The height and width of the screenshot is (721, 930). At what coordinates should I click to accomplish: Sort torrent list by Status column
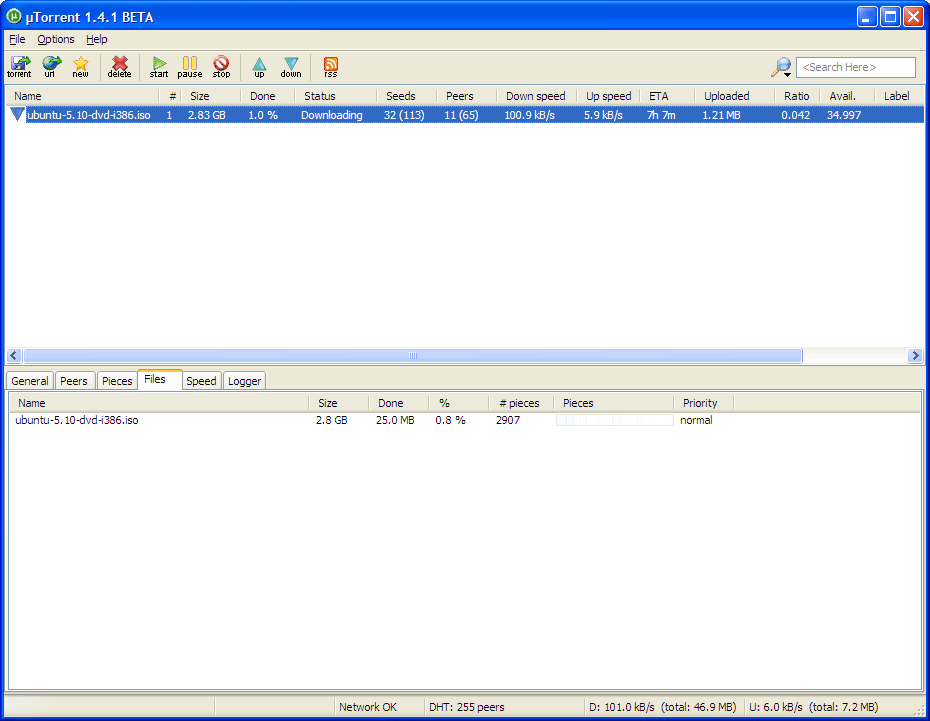[x=336, y=96]
